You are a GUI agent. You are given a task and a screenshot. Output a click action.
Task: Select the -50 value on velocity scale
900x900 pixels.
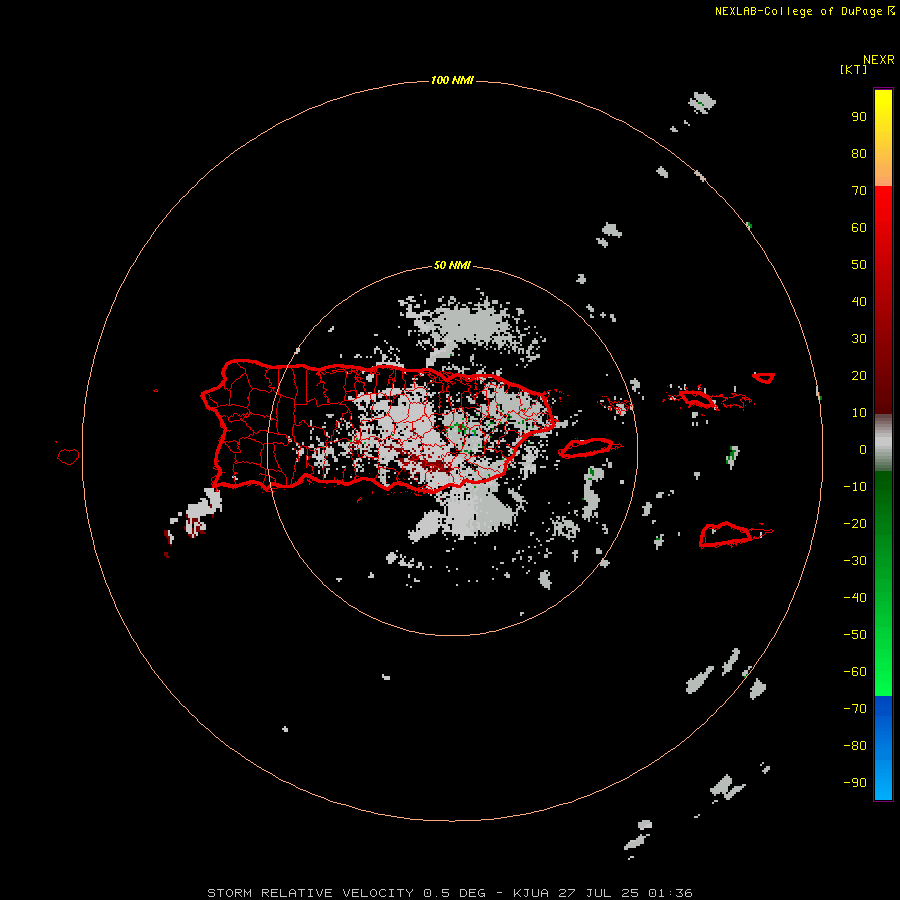tap(855, 635)
